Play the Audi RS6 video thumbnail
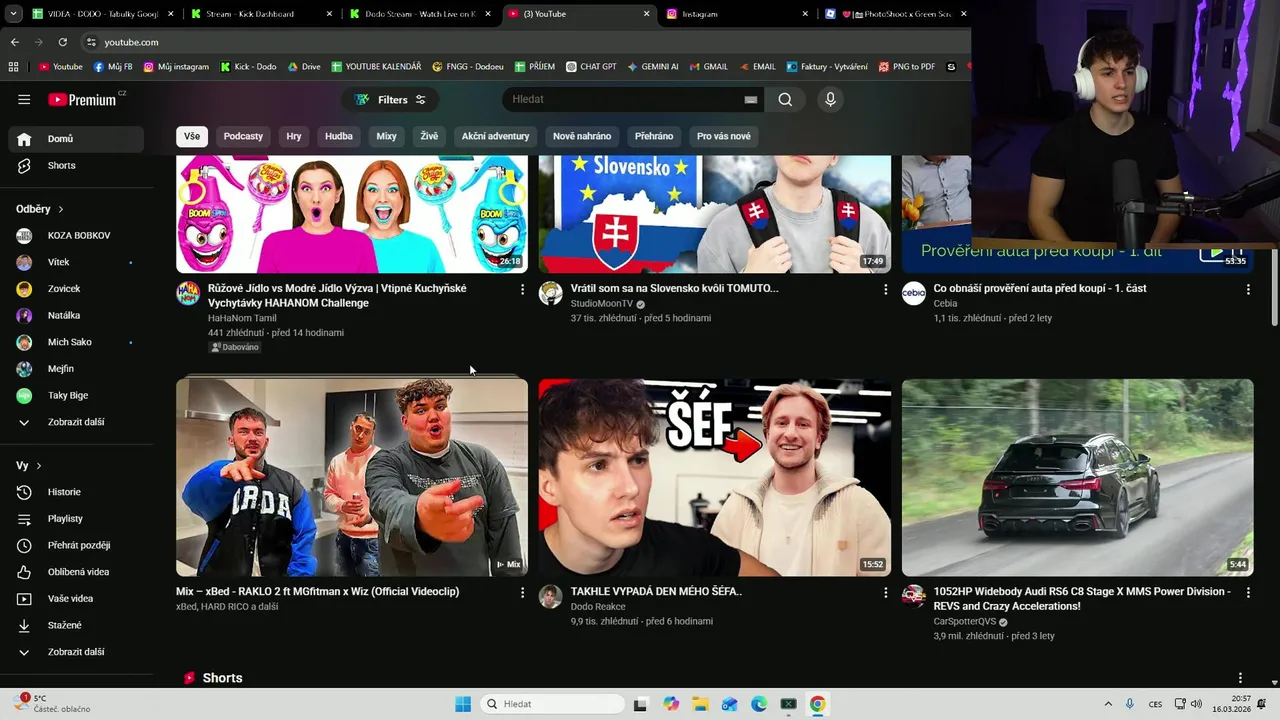The image size is (1280, 720). 1078,477
